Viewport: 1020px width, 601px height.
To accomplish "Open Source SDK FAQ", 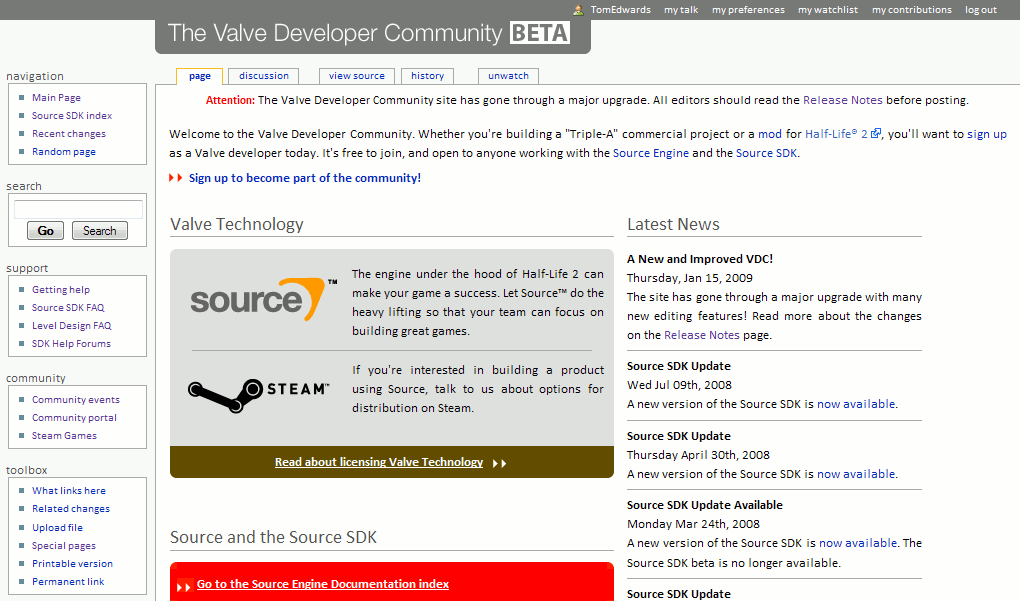I will (x=68, y=308).
